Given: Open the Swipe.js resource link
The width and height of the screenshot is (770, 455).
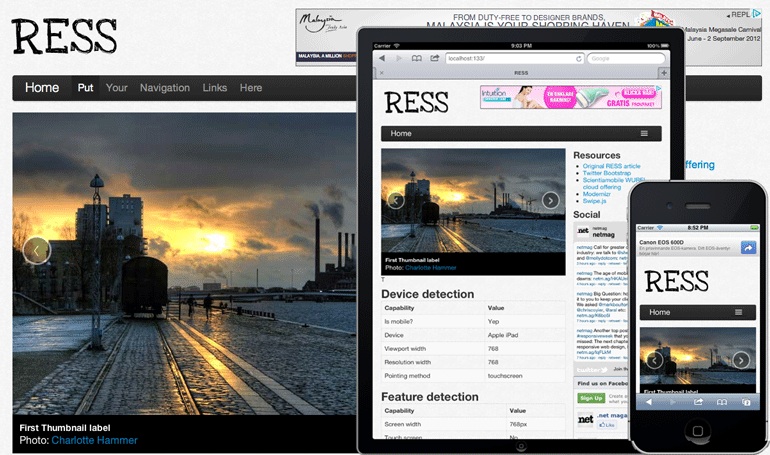Looking at the screenshot, I should pyautogui.click(x=594, y=201).
